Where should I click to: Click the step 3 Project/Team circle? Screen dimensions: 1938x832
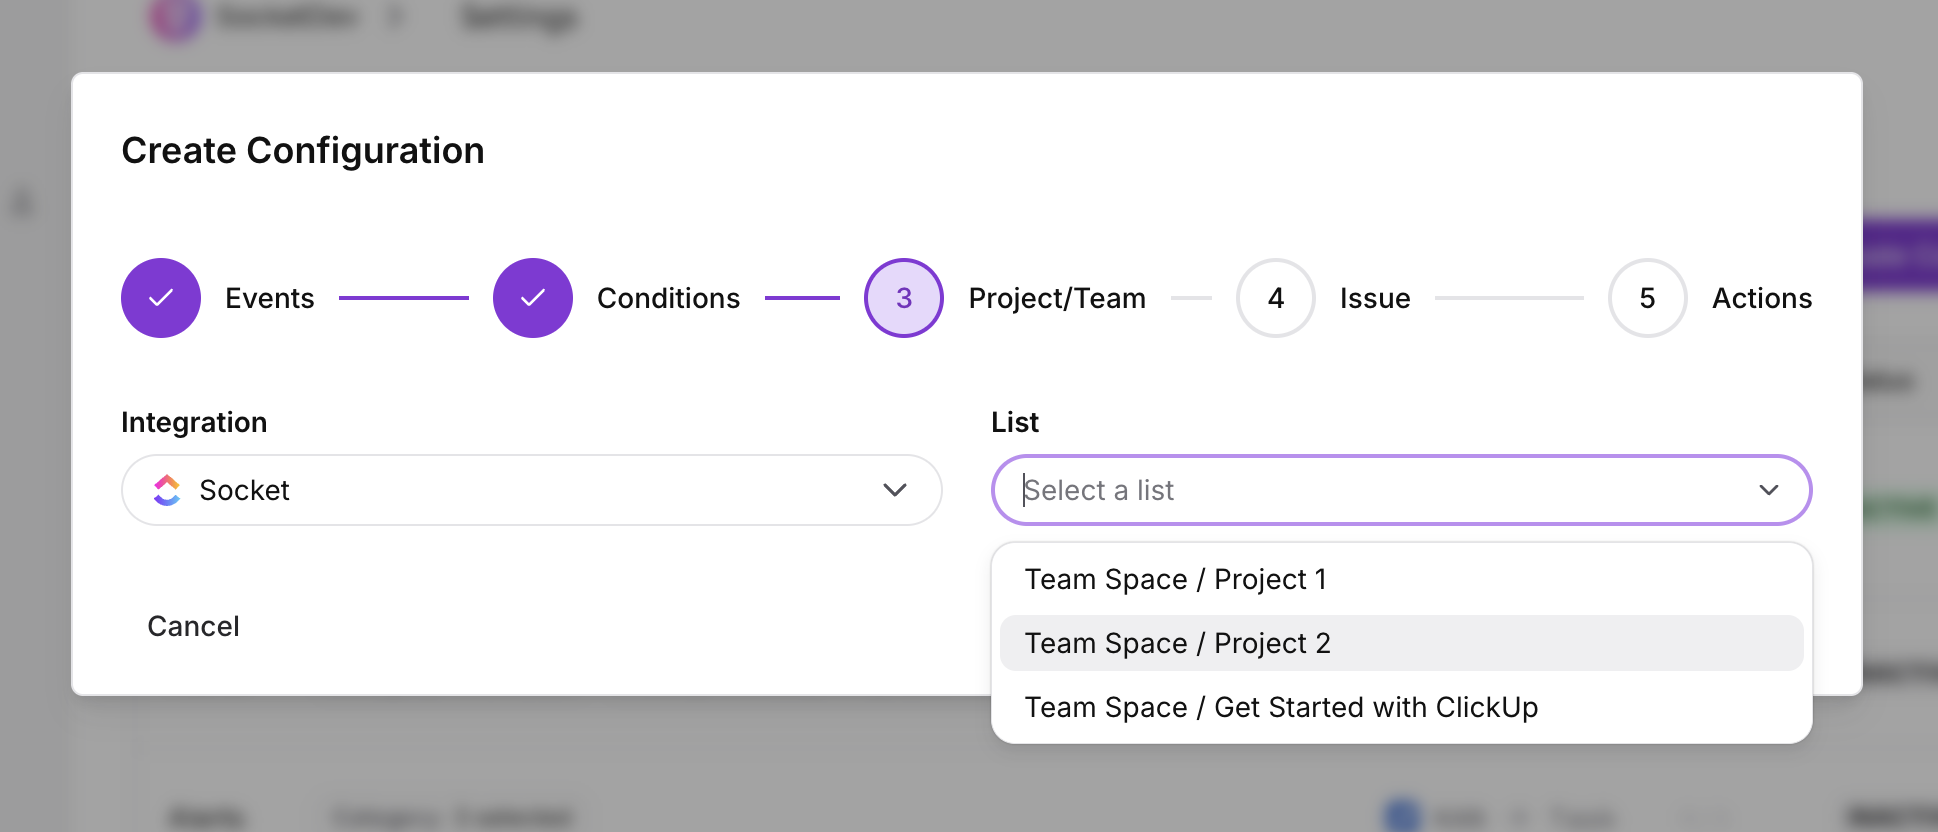click(904, 298)
